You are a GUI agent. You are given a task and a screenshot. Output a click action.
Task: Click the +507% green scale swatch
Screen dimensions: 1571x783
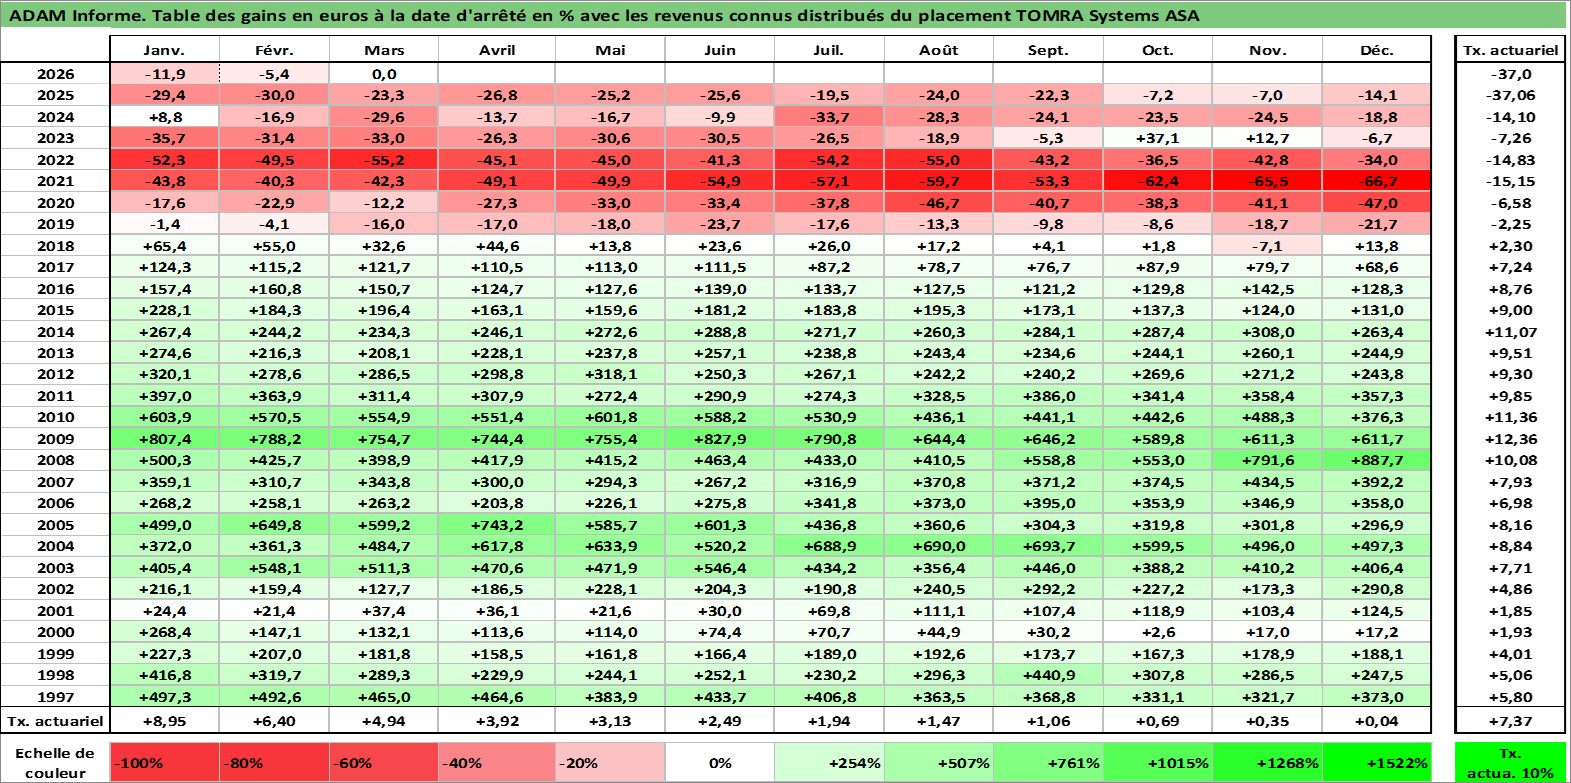pos(939,762)
